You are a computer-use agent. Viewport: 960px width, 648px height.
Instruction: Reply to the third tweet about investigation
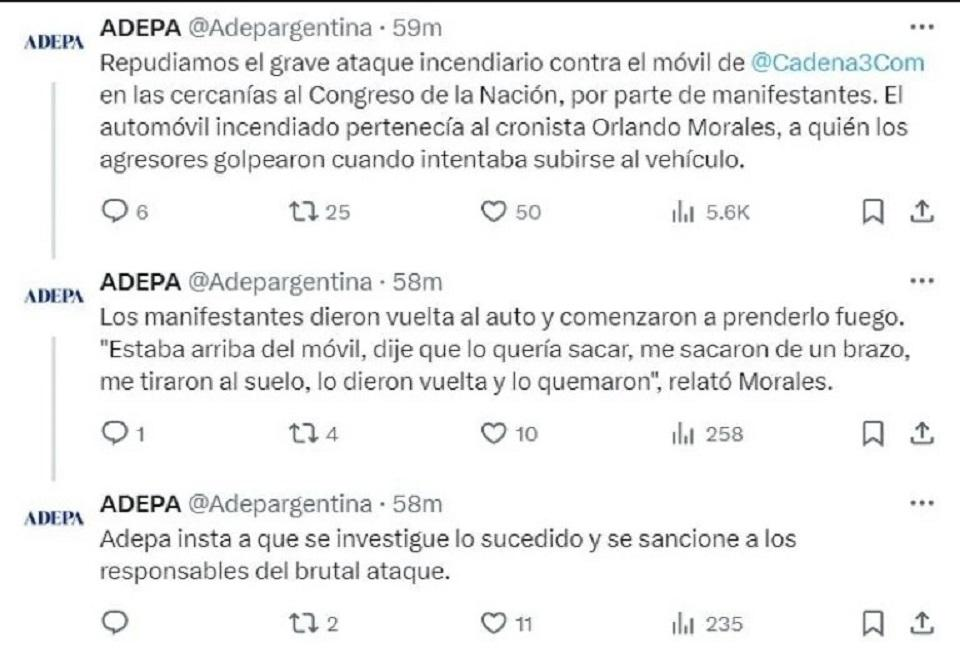click(x=117, y=623)
